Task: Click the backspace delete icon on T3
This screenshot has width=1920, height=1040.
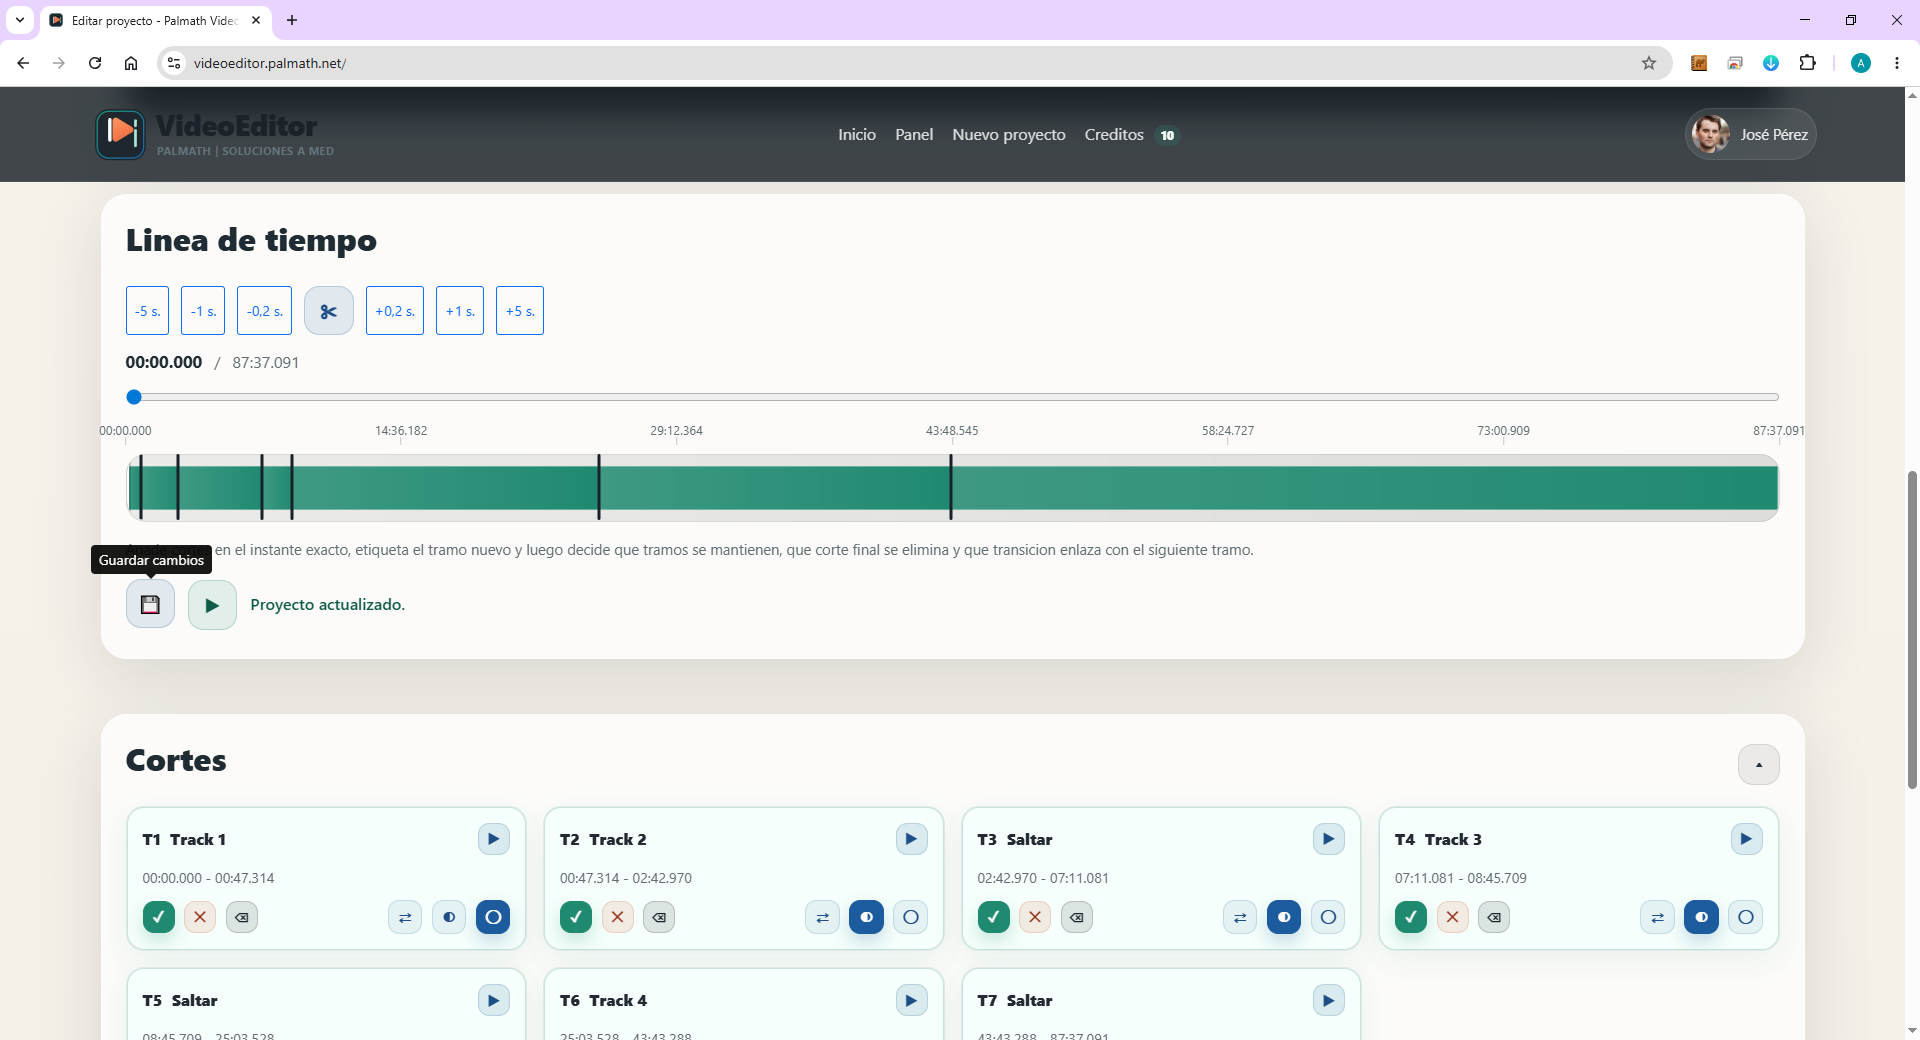Action: (1077, 917)
